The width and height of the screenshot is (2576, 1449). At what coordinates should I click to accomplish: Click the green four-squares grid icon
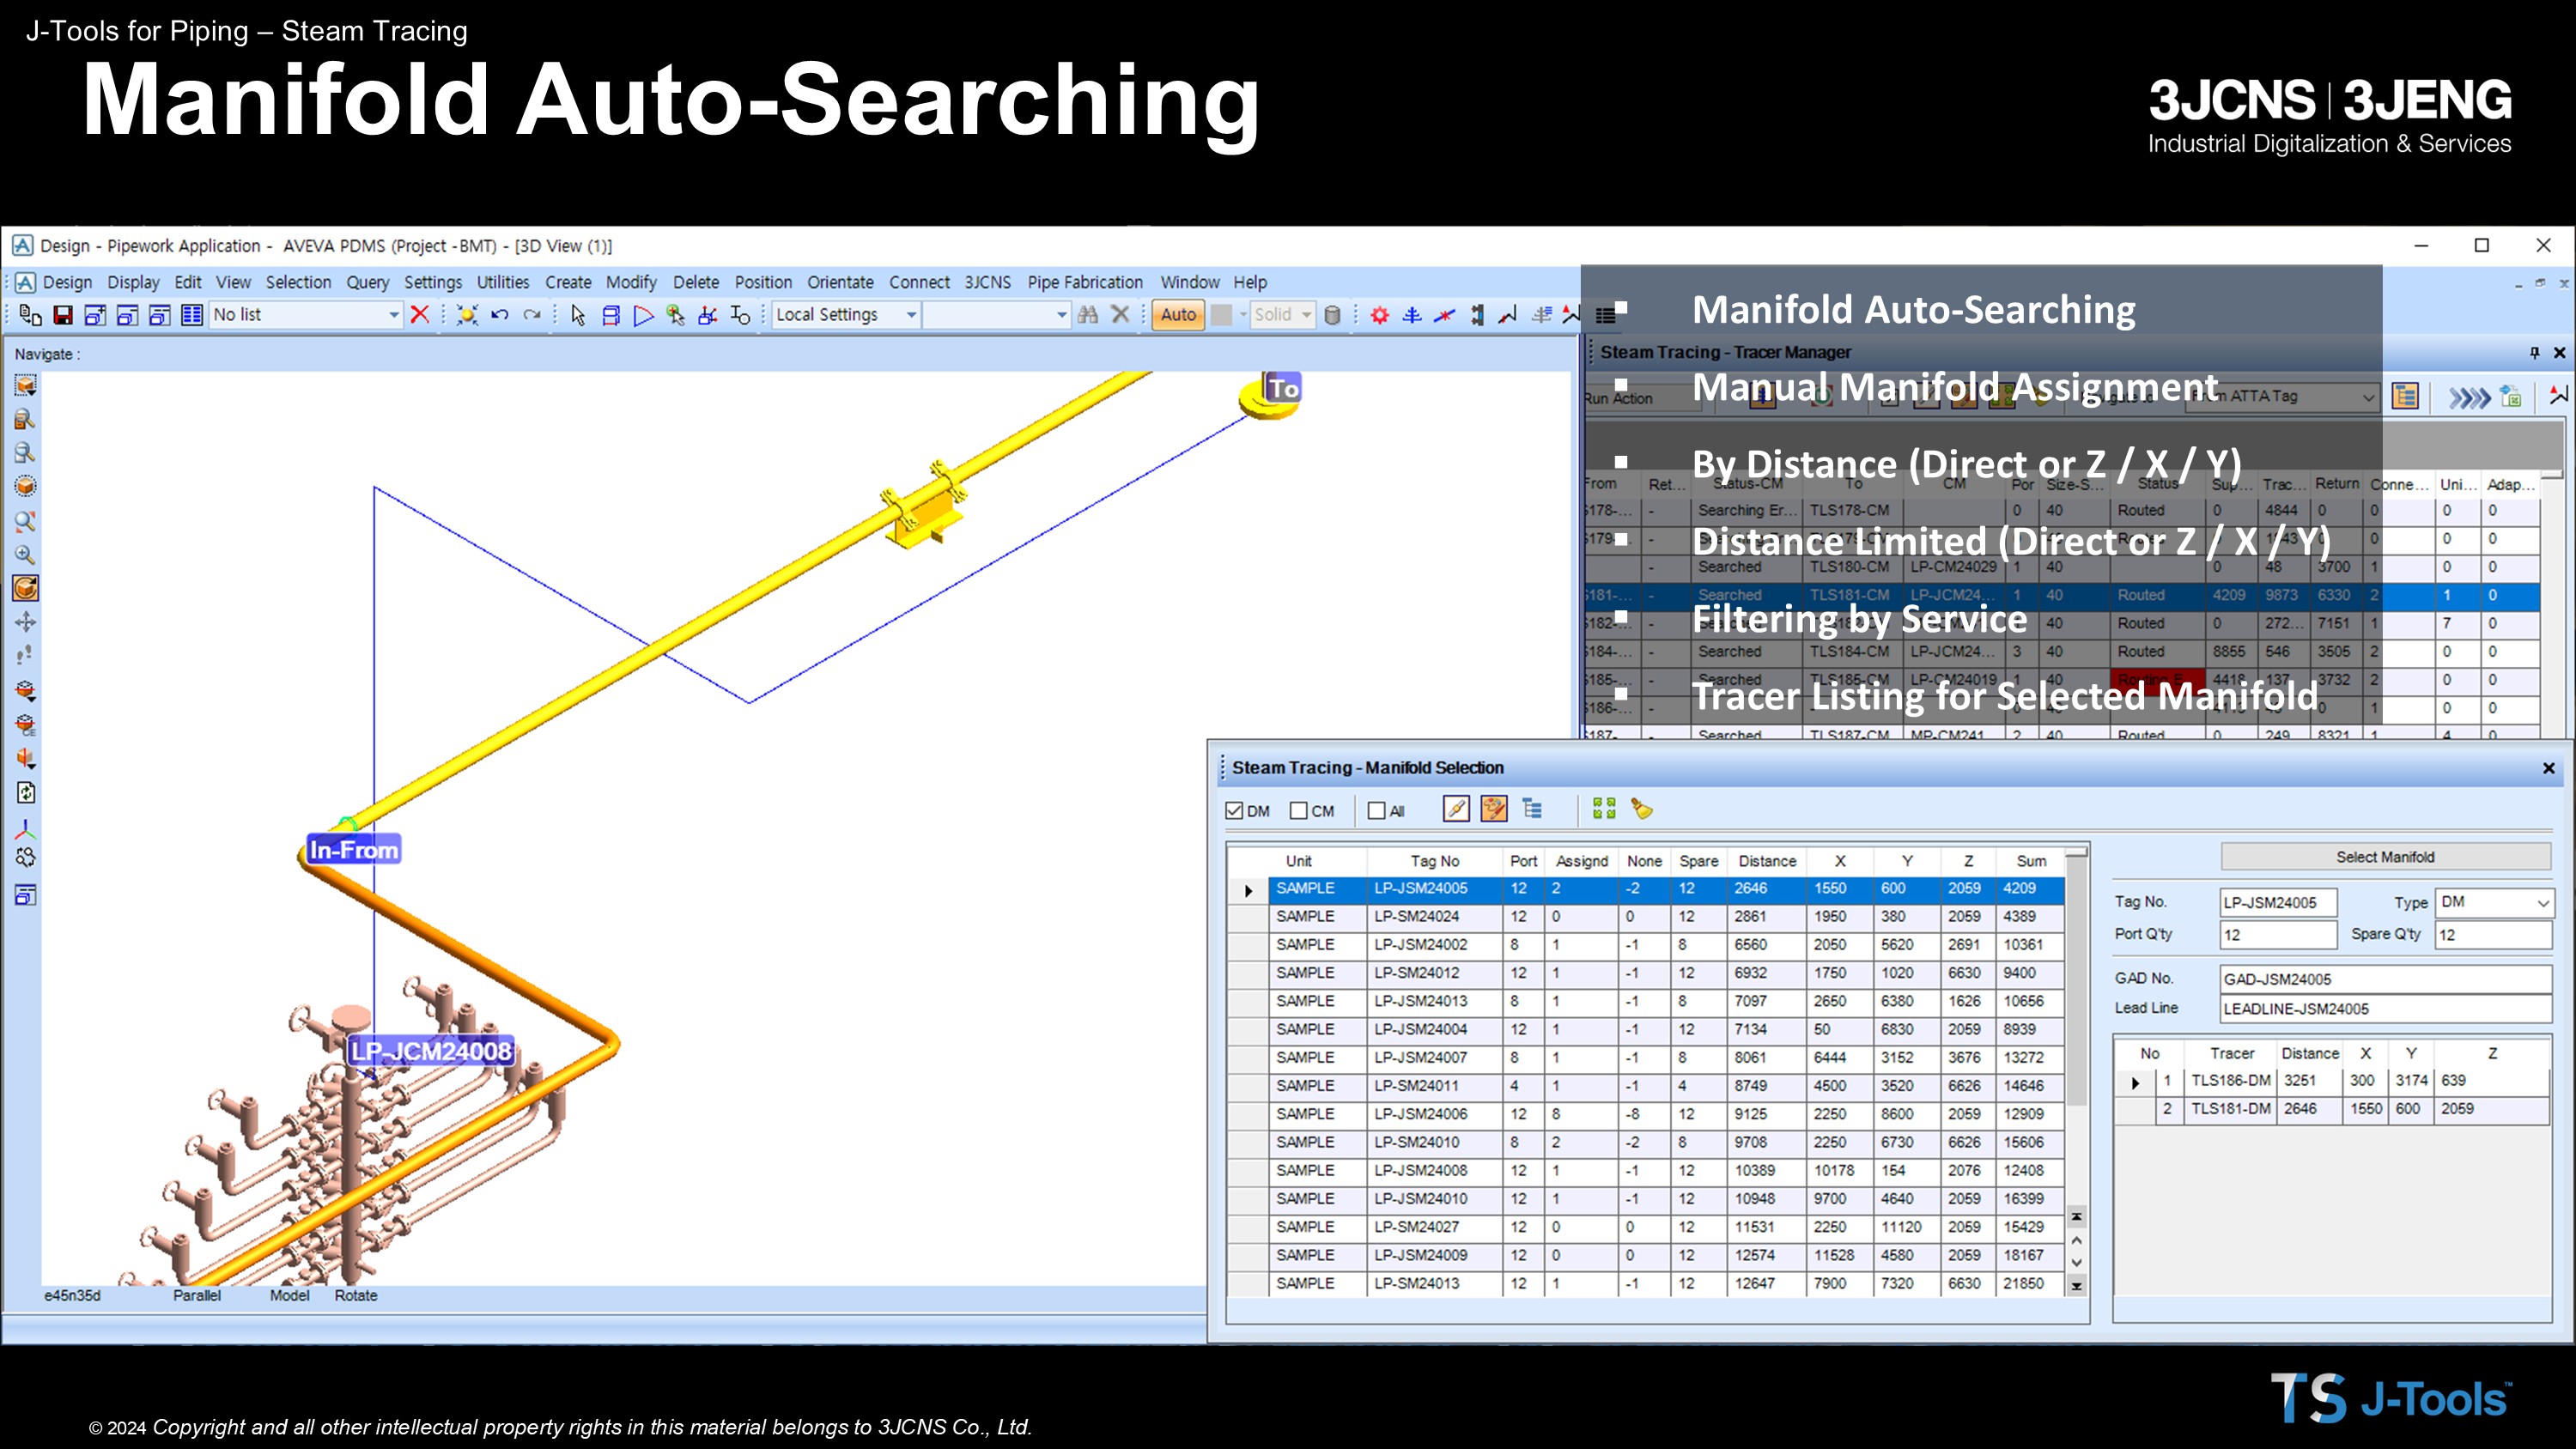click(x=1604, y=809)
